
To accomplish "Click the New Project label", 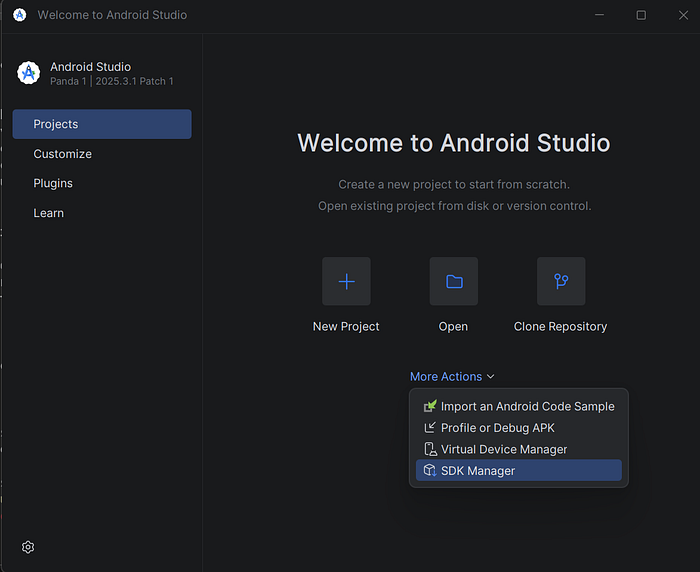I will coord(346,326).
